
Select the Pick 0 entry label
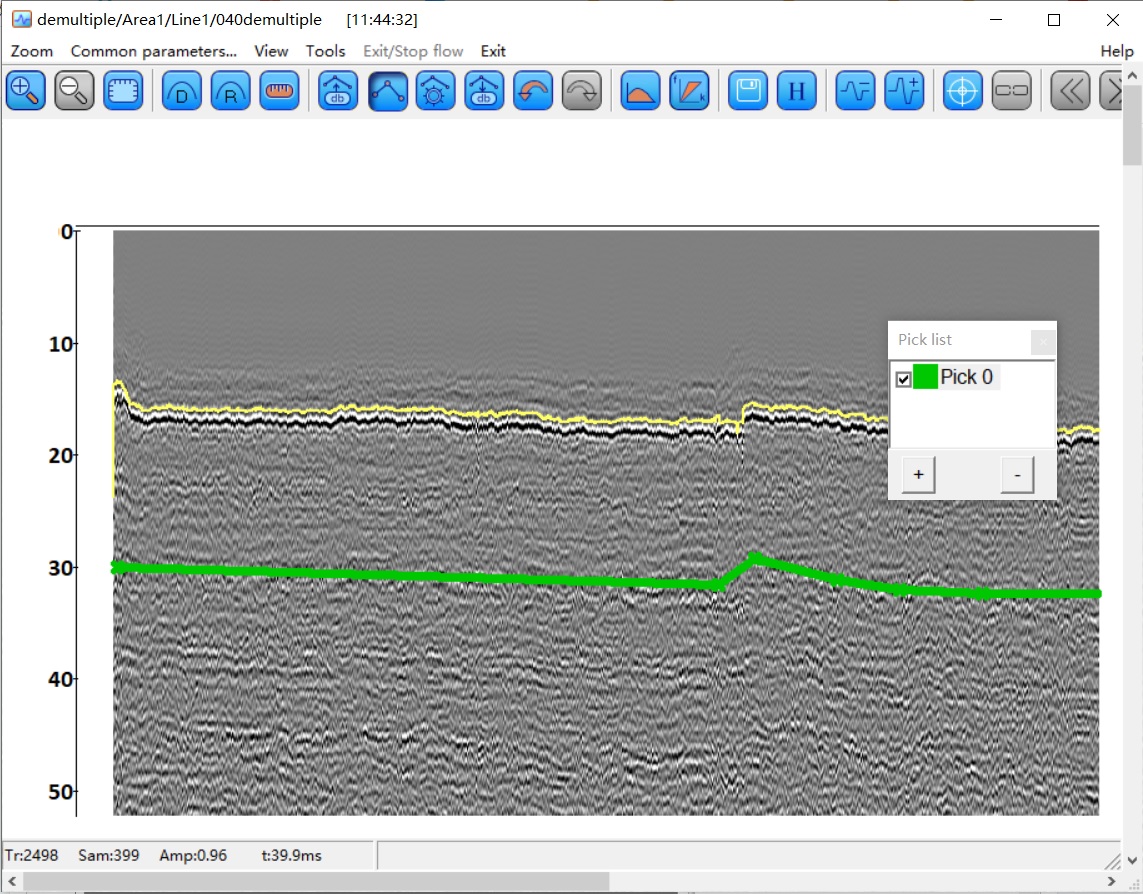967,377
